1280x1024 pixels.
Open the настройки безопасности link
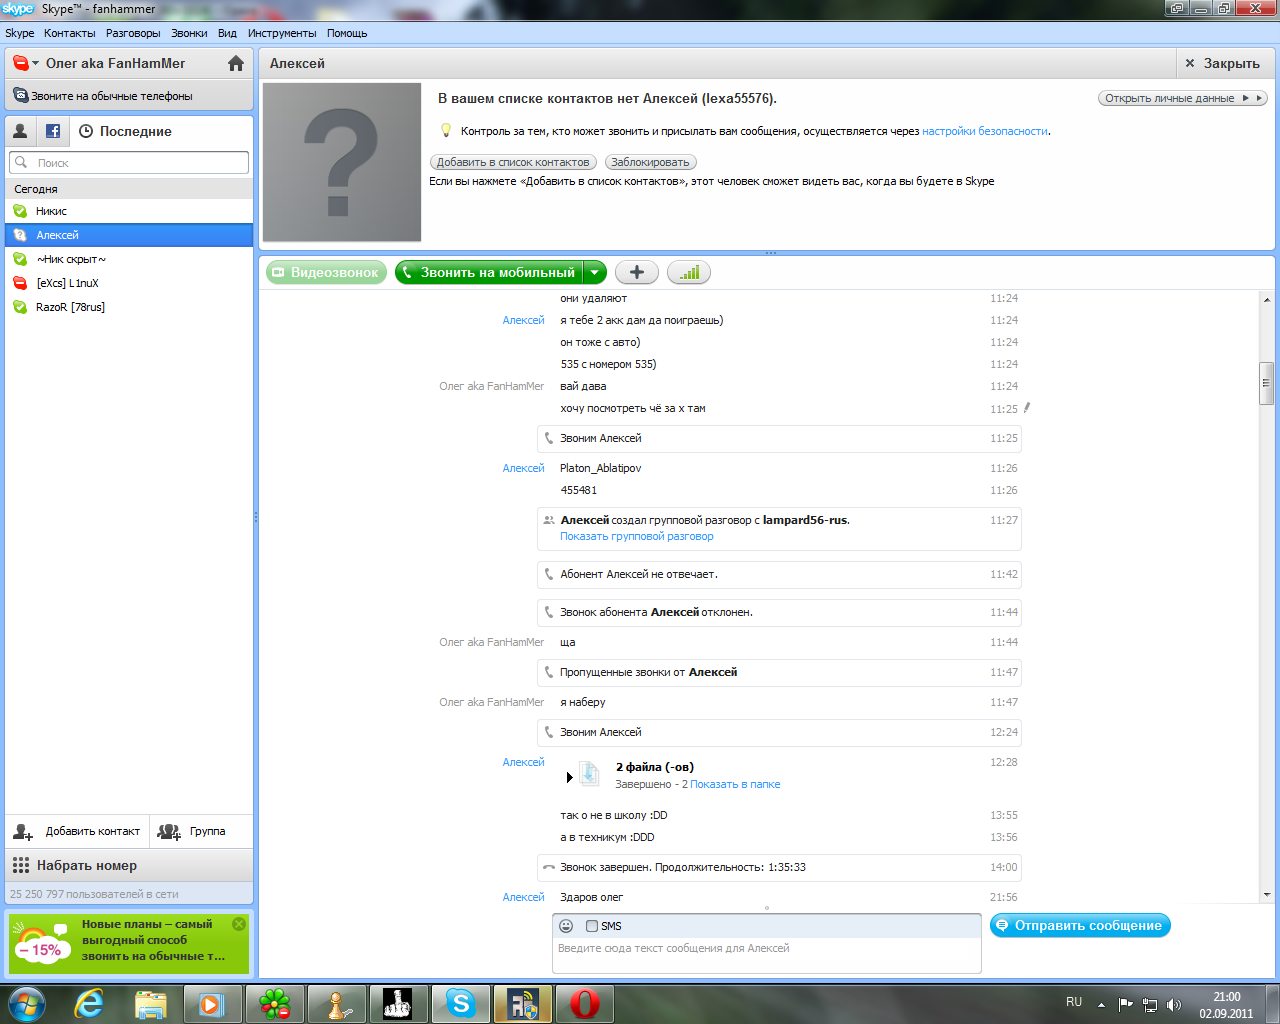point(985,131)
